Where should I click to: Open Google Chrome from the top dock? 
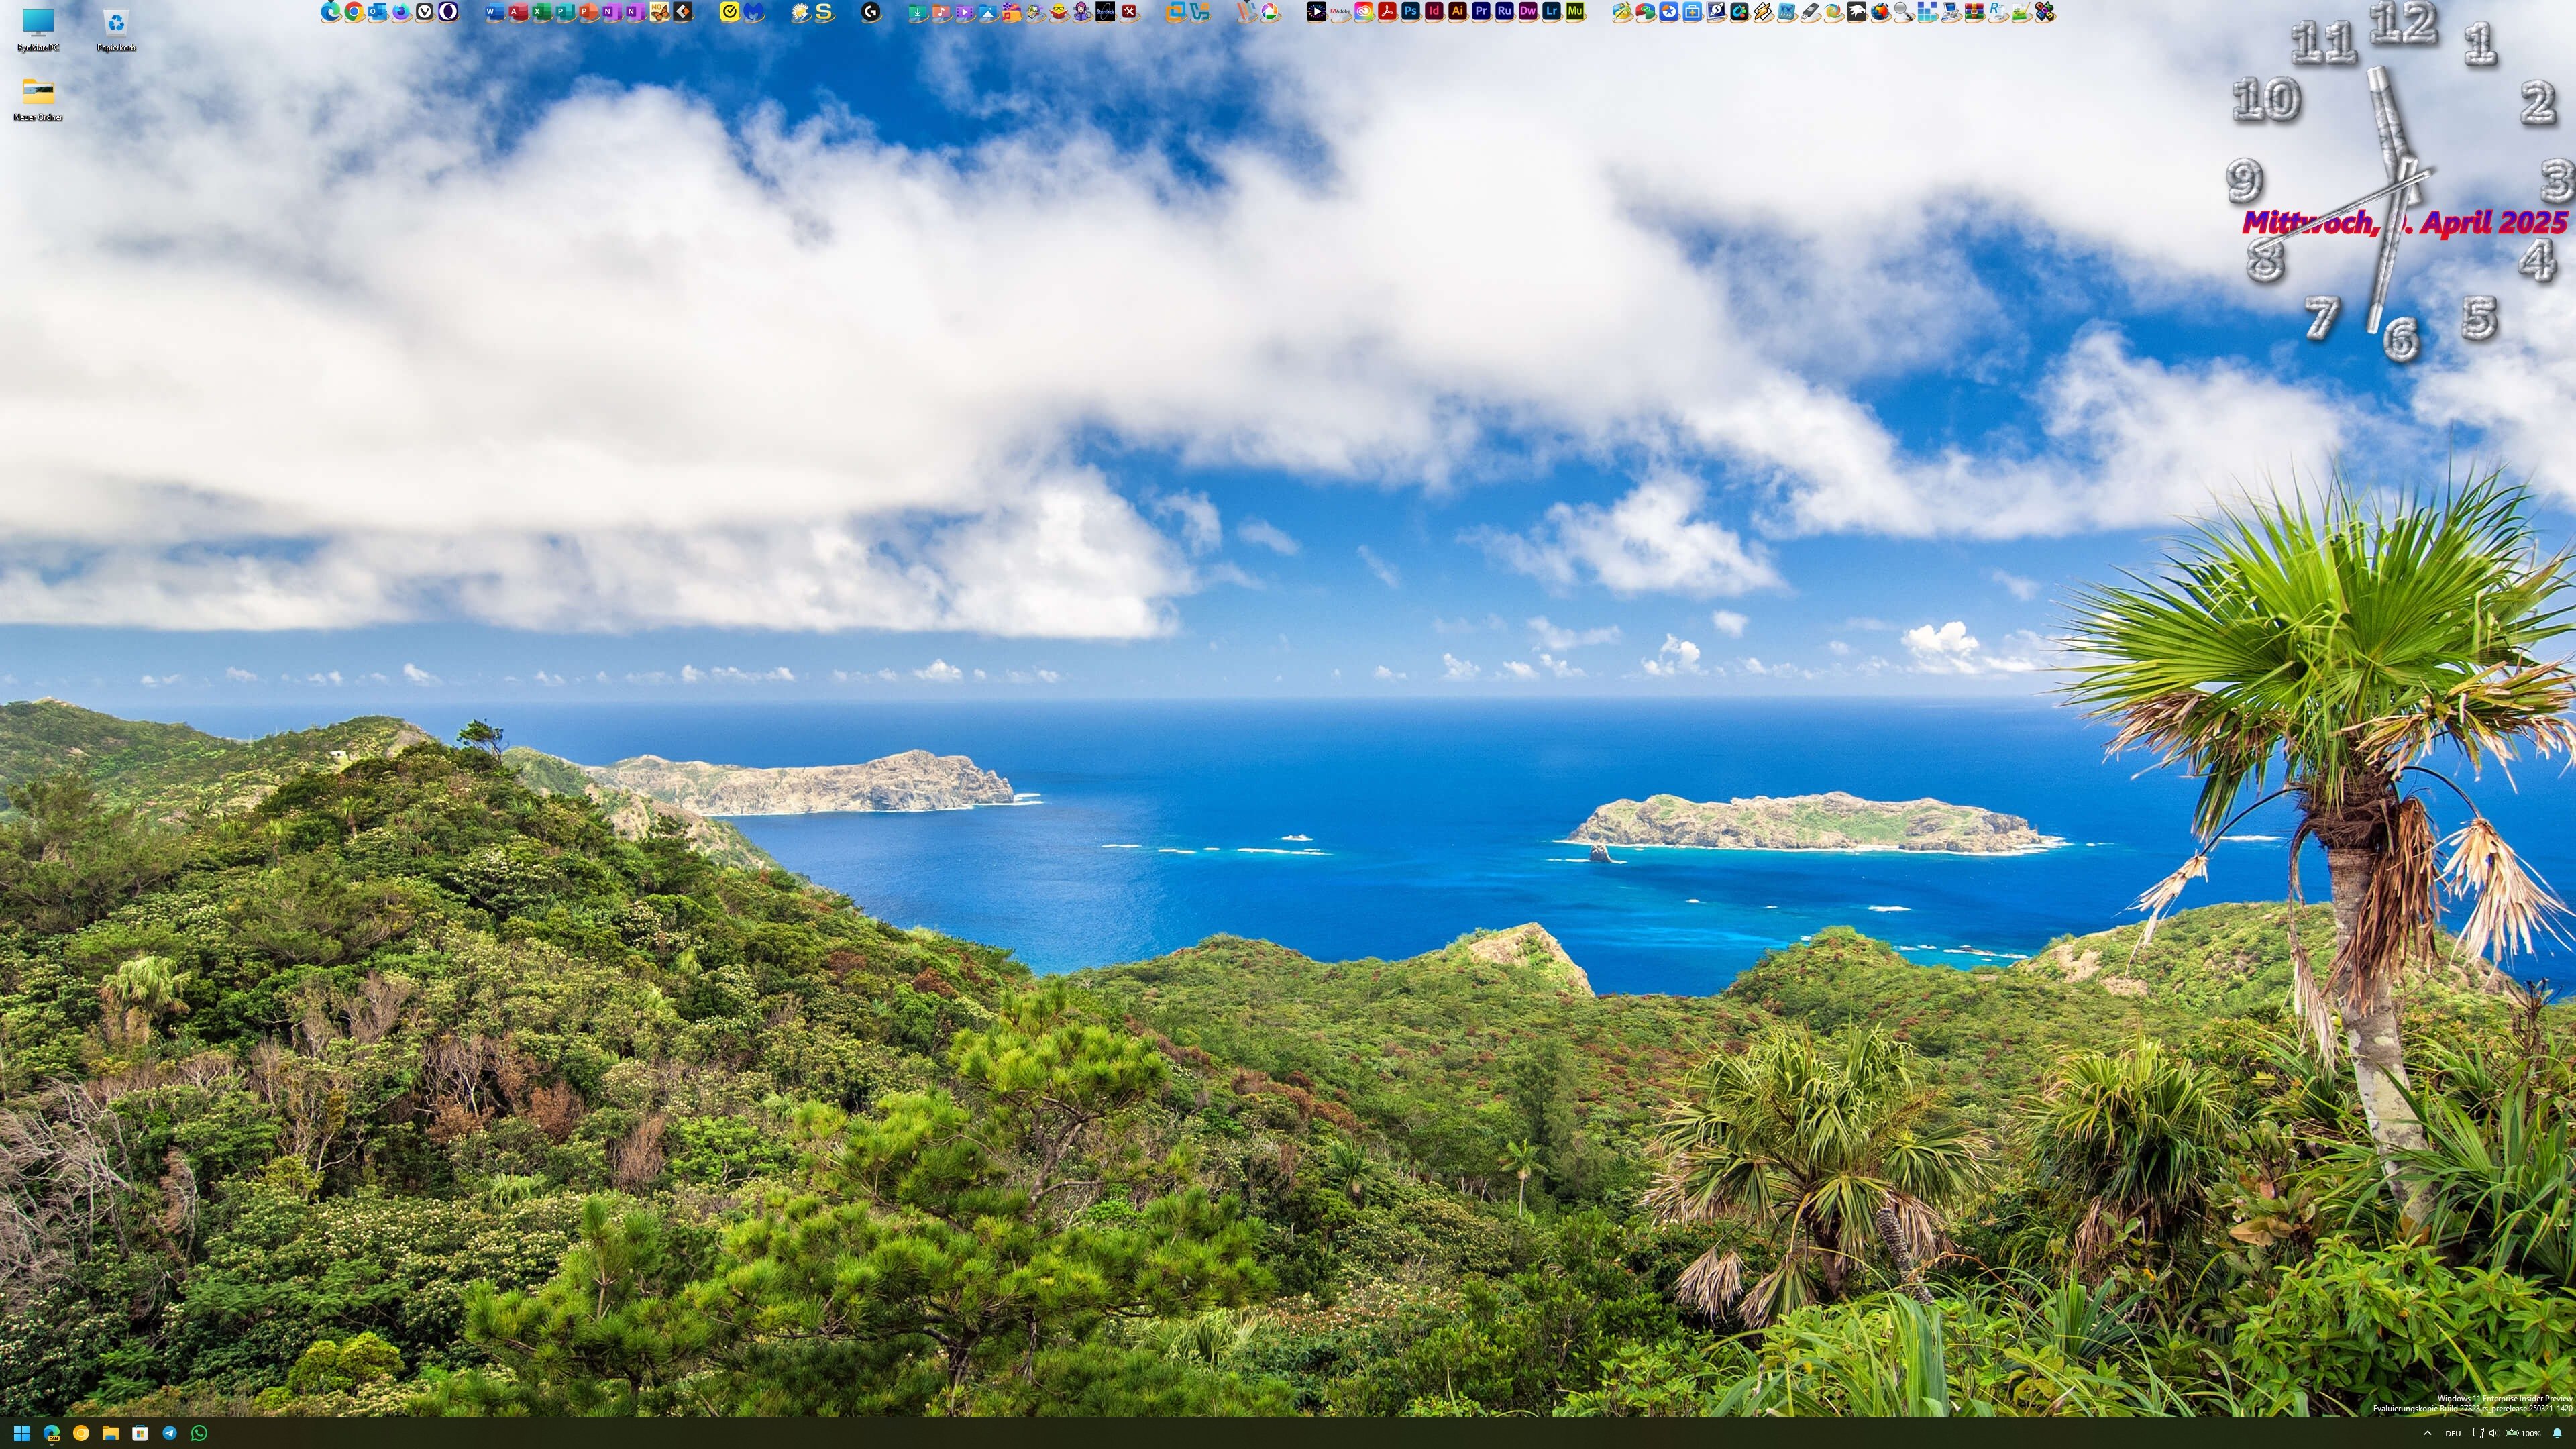tap(354, 12)
